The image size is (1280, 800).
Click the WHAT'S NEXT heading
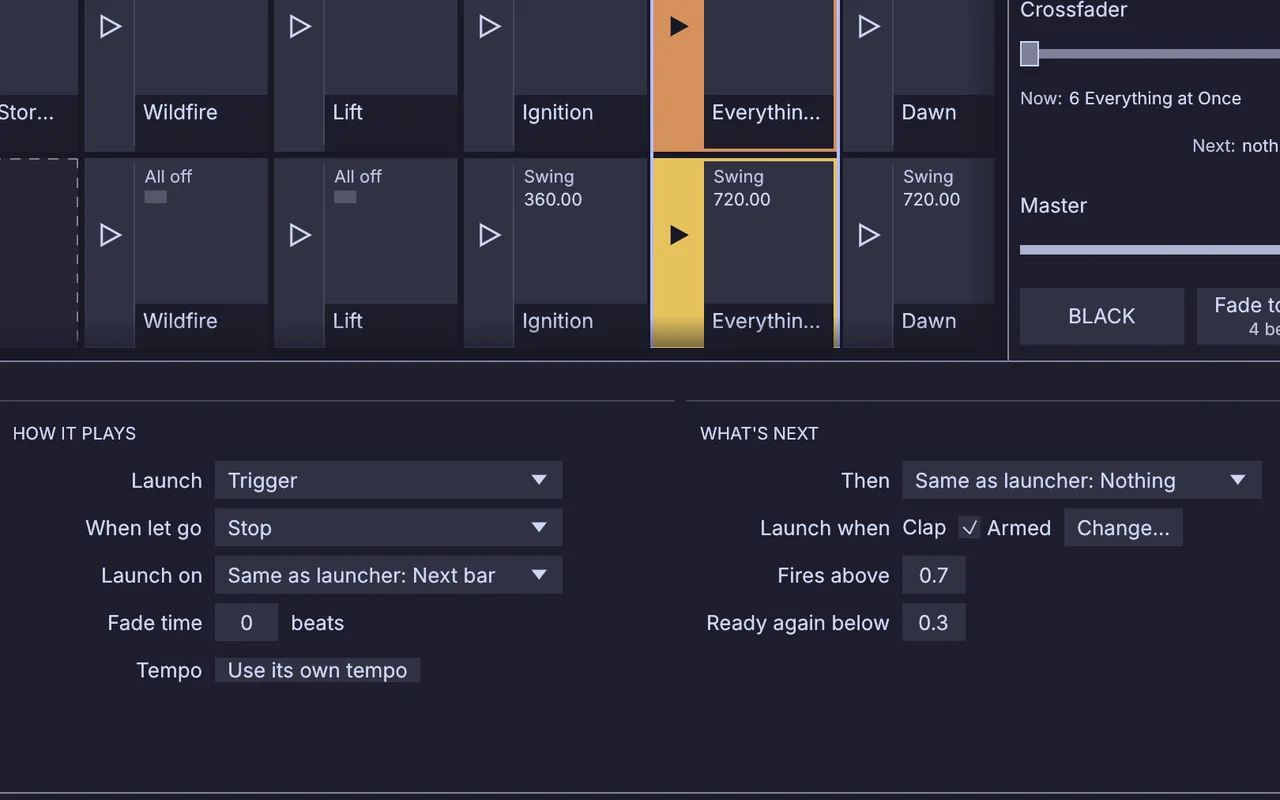[x=759, y=433]
